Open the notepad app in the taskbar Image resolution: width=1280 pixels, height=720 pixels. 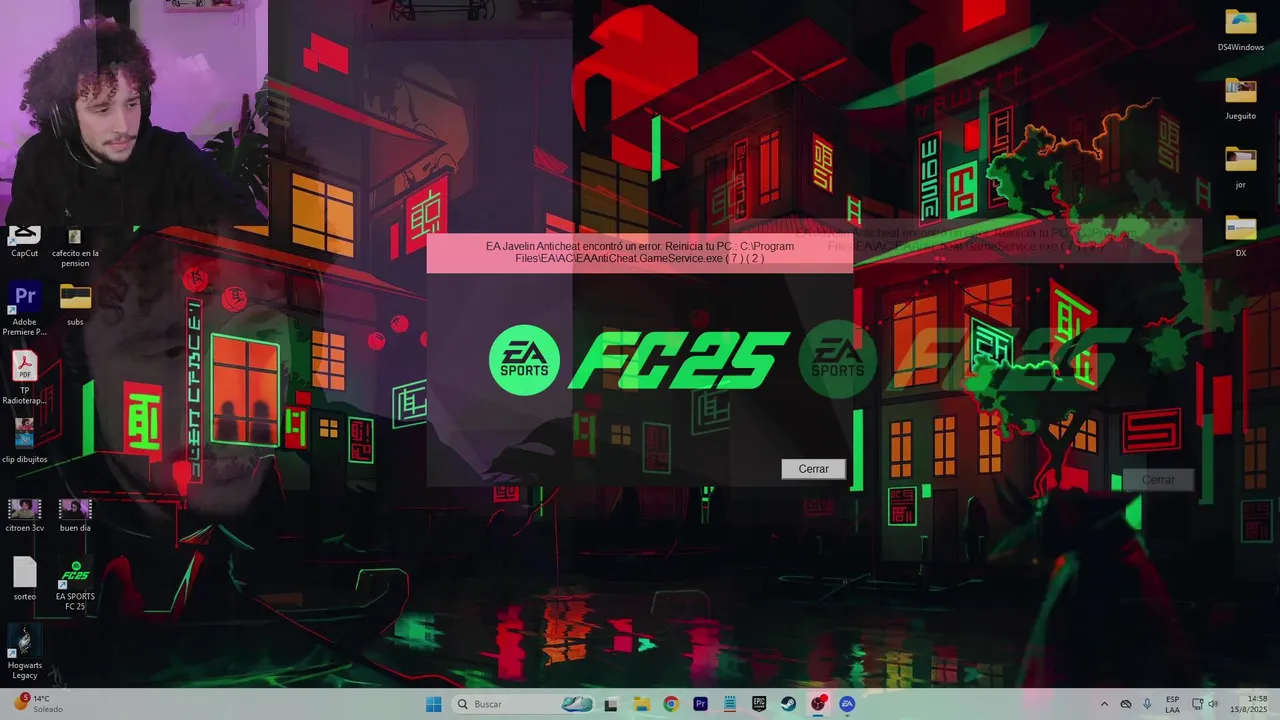point(730,704)
